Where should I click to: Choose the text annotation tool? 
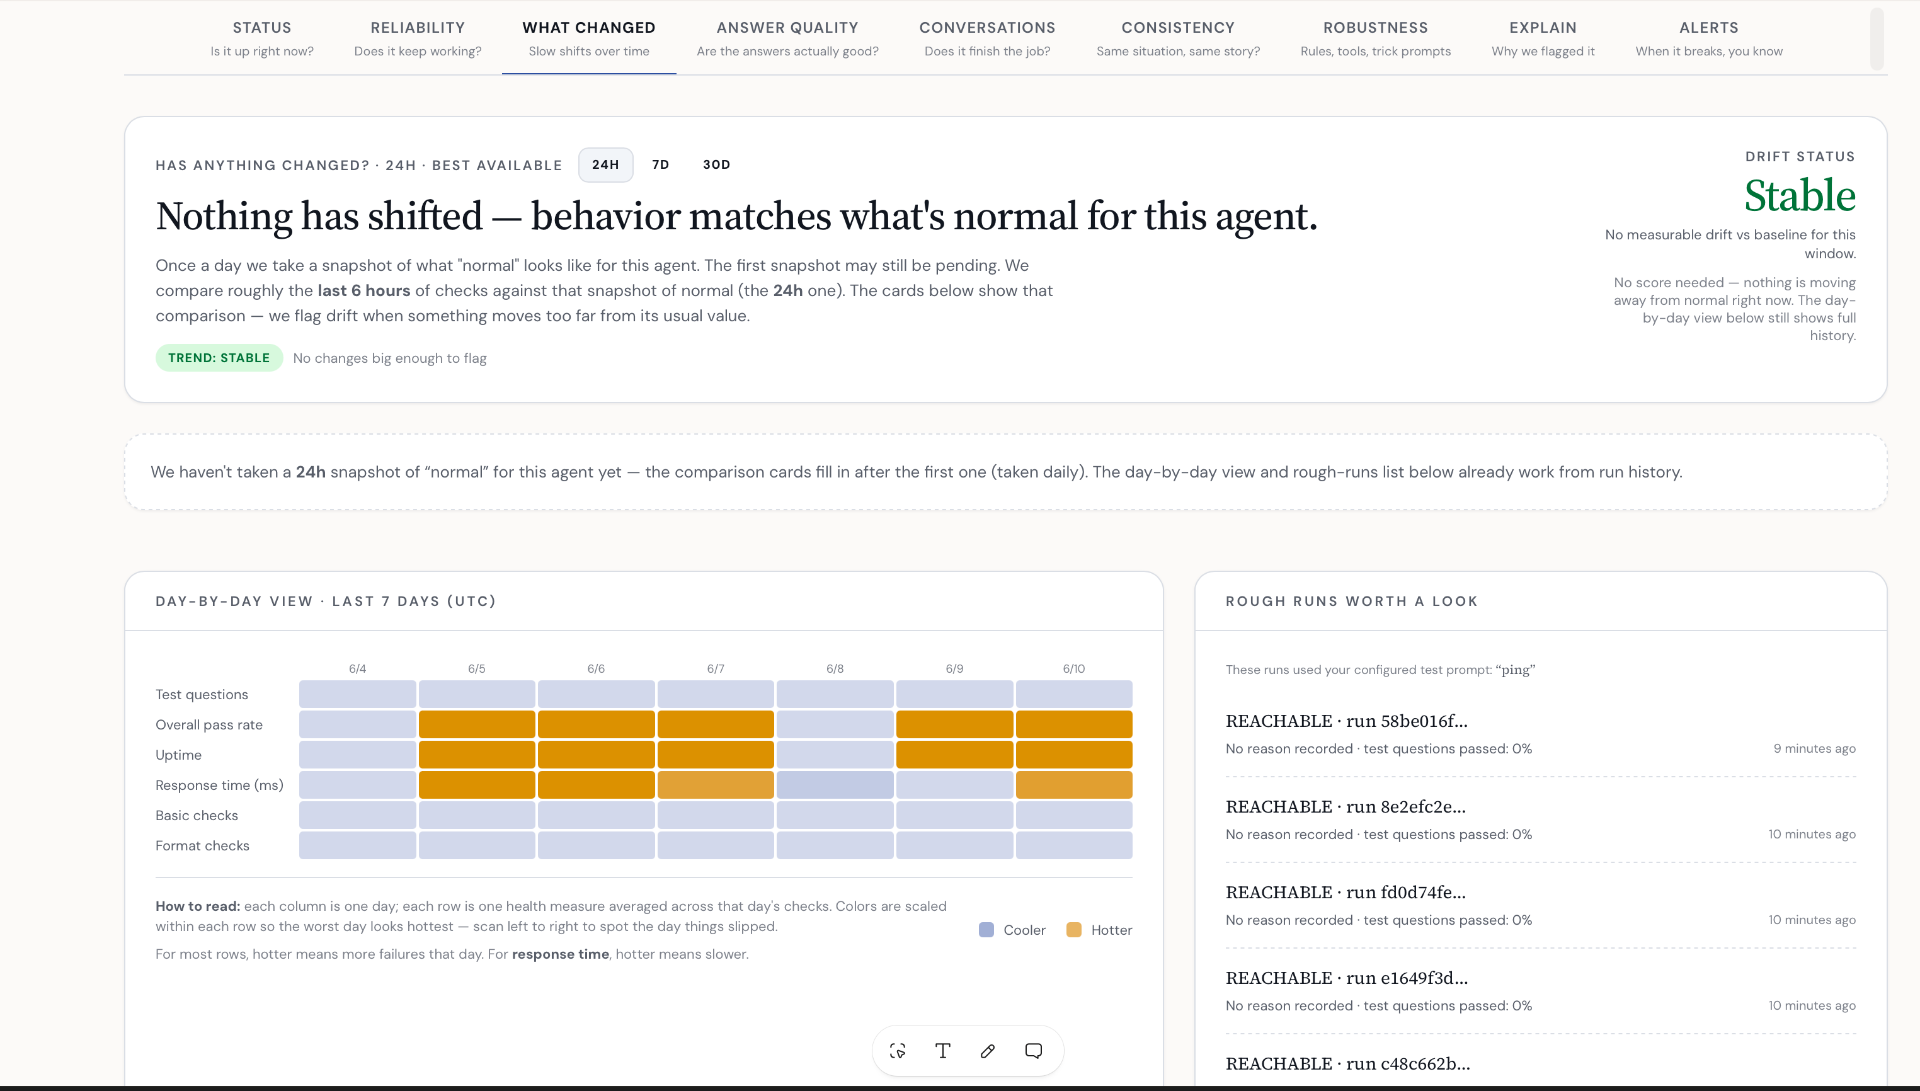pos(942,1051)
